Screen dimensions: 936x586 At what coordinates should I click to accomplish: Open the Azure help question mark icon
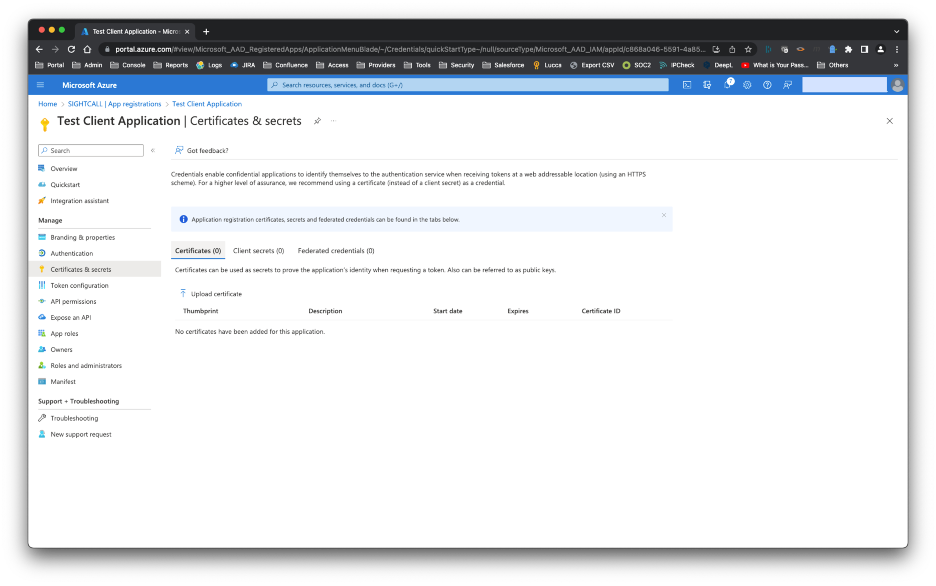(x=768, y=85)
